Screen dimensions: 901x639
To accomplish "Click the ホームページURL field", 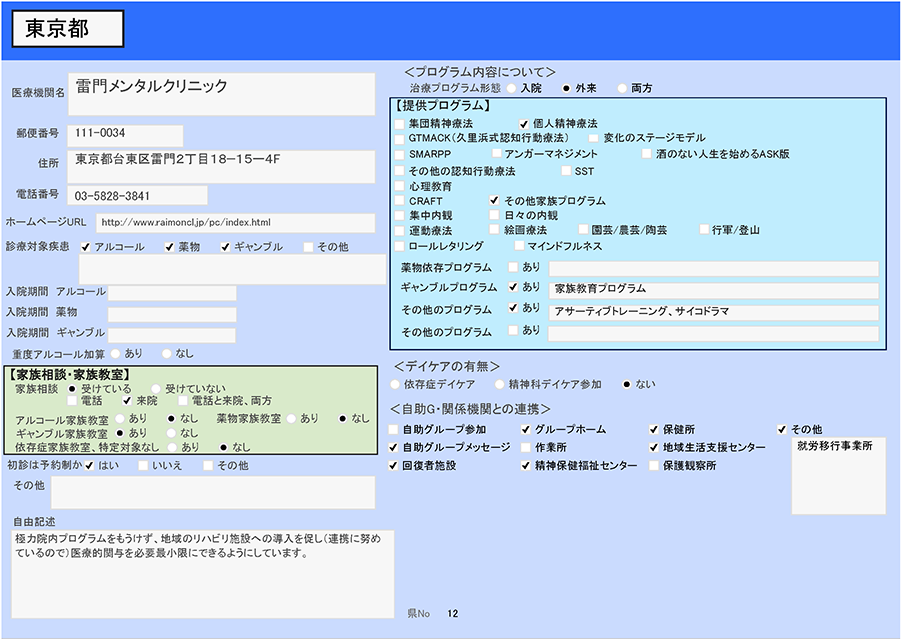I will click(x=235, y=223).
